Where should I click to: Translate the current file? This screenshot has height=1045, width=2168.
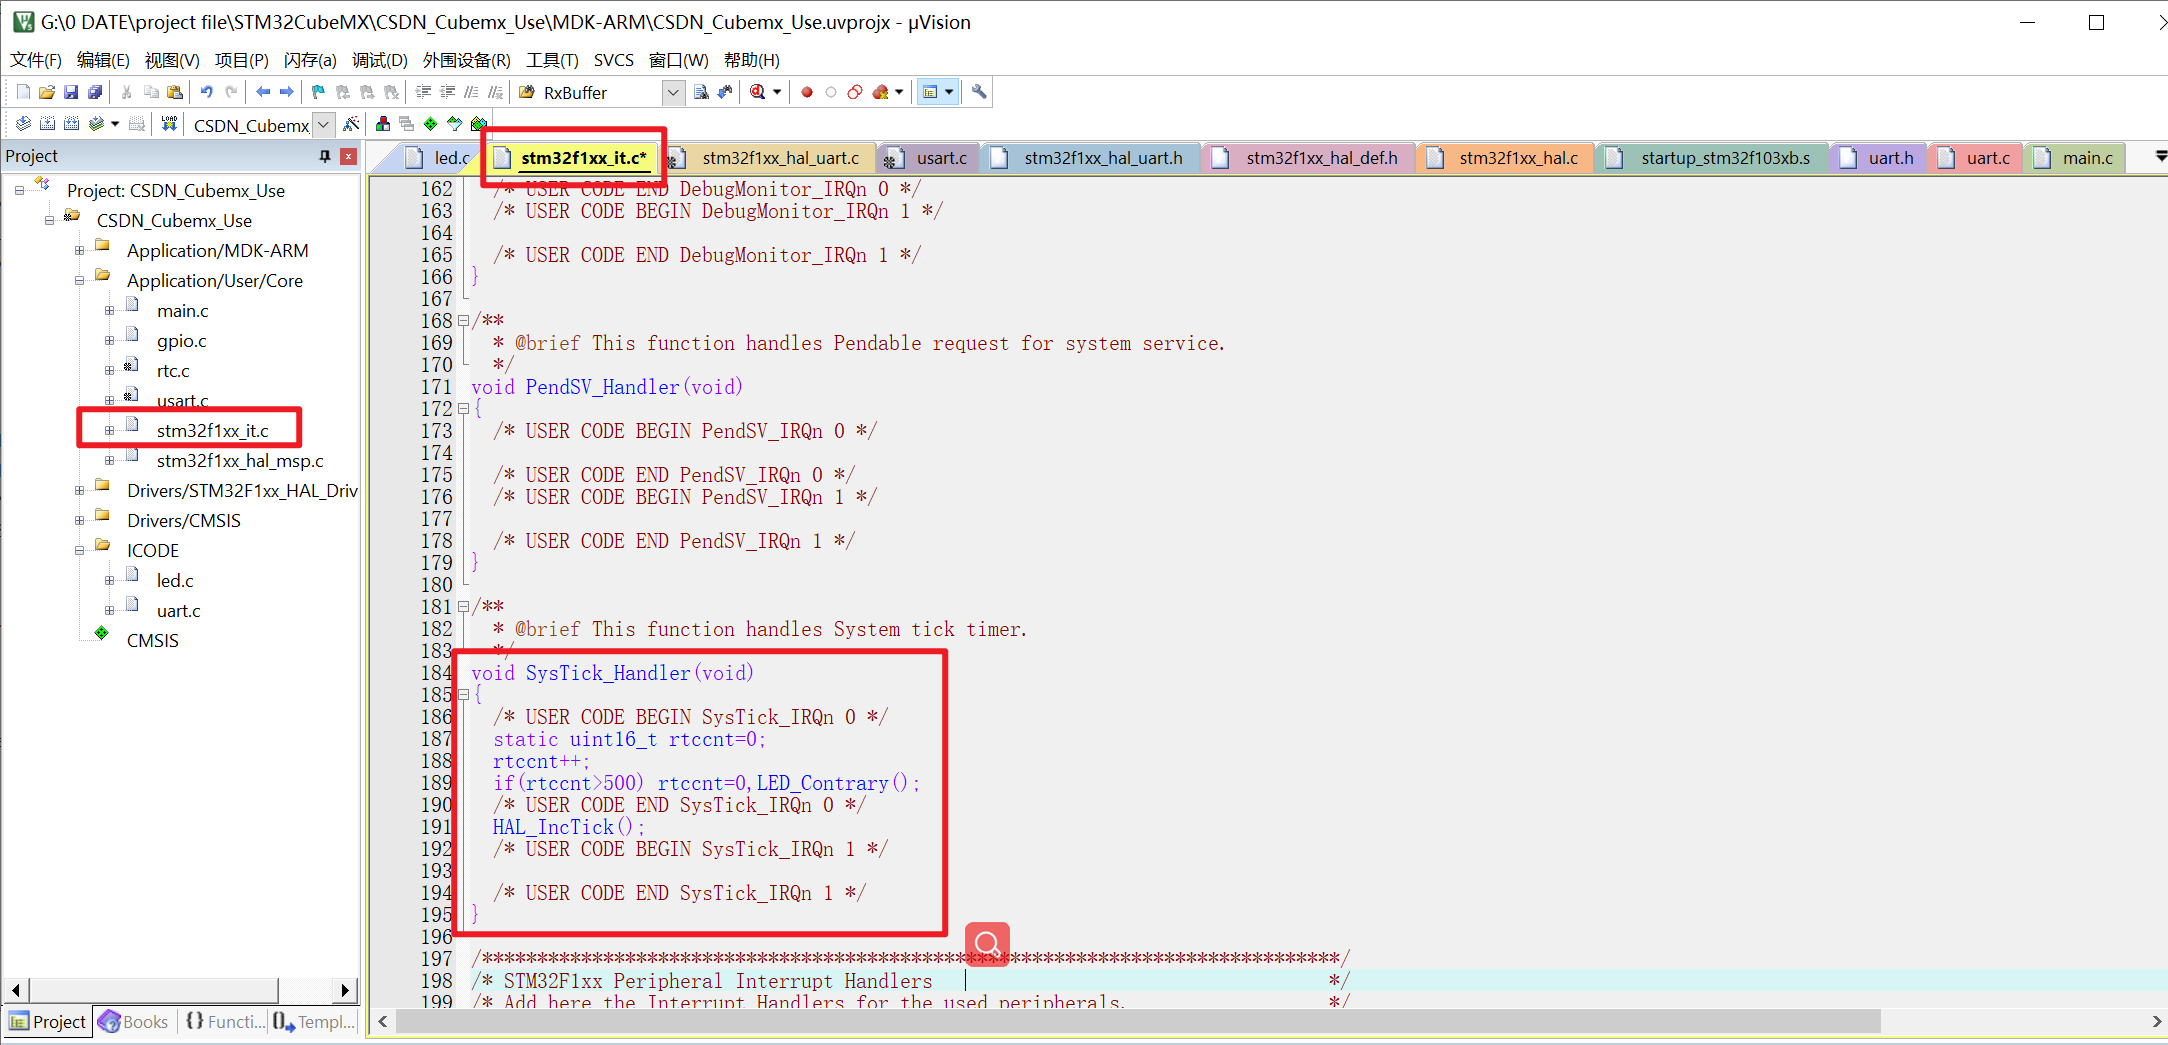(x=23, y=124)
